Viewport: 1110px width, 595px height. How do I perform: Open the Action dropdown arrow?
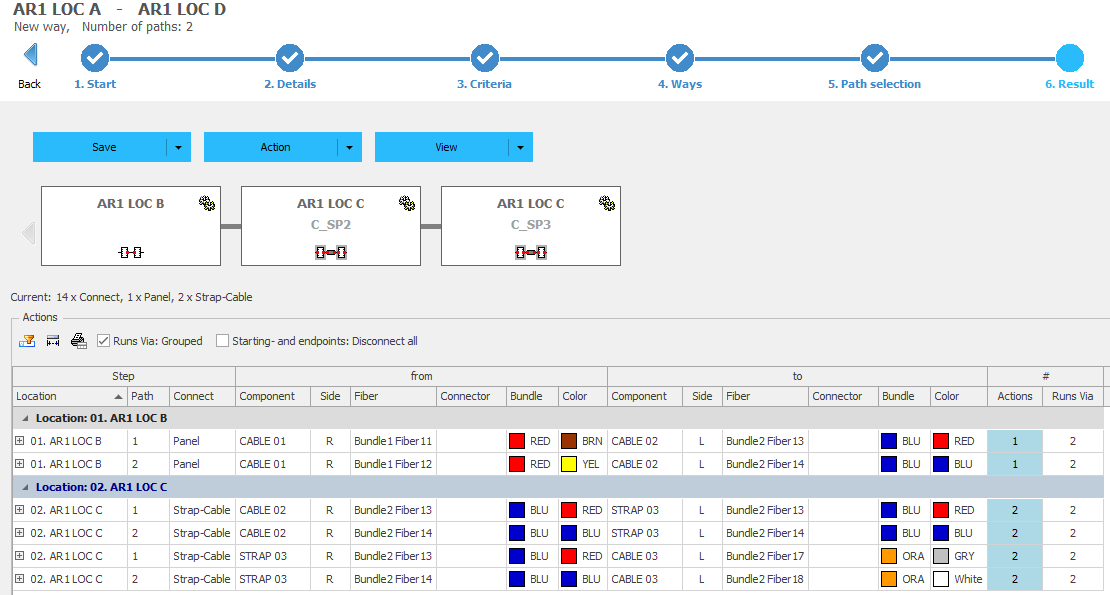point(350,147)
